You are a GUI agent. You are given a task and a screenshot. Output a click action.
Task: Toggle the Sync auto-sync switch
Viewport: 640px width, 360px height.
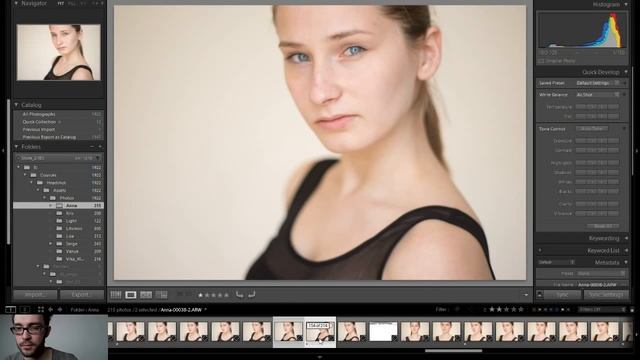540,294
